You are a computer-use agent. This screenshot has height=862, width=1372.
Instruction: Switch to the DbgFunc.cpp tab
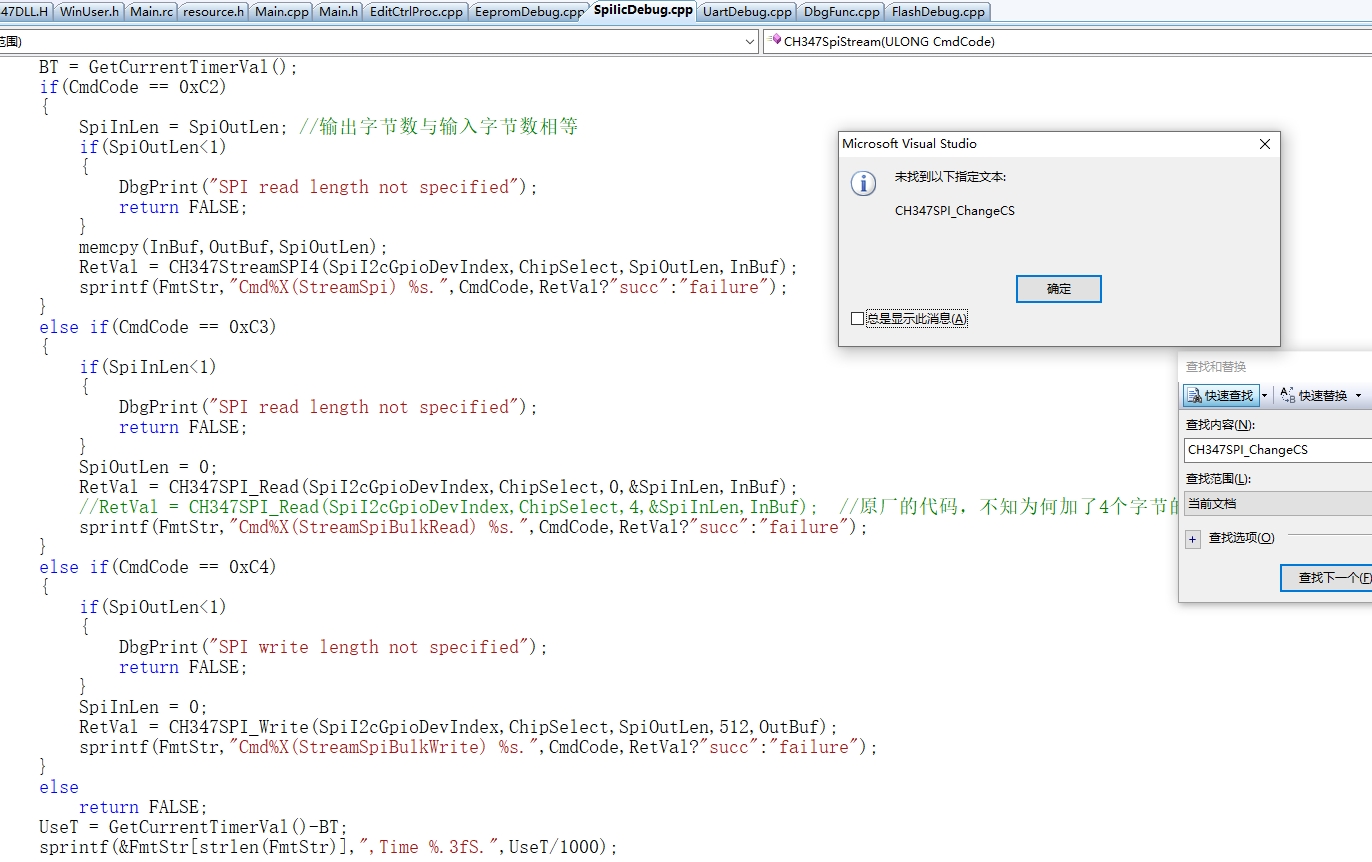(841, 12)
